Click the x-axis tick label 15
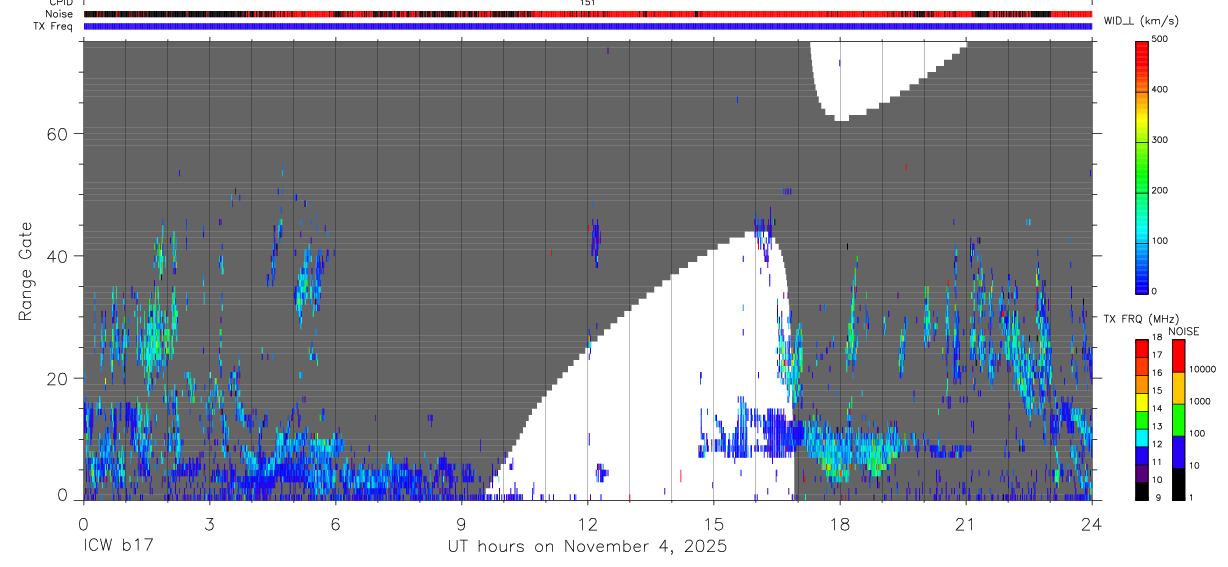This screenshot has width=1228, height=567. tap(714, 523)
